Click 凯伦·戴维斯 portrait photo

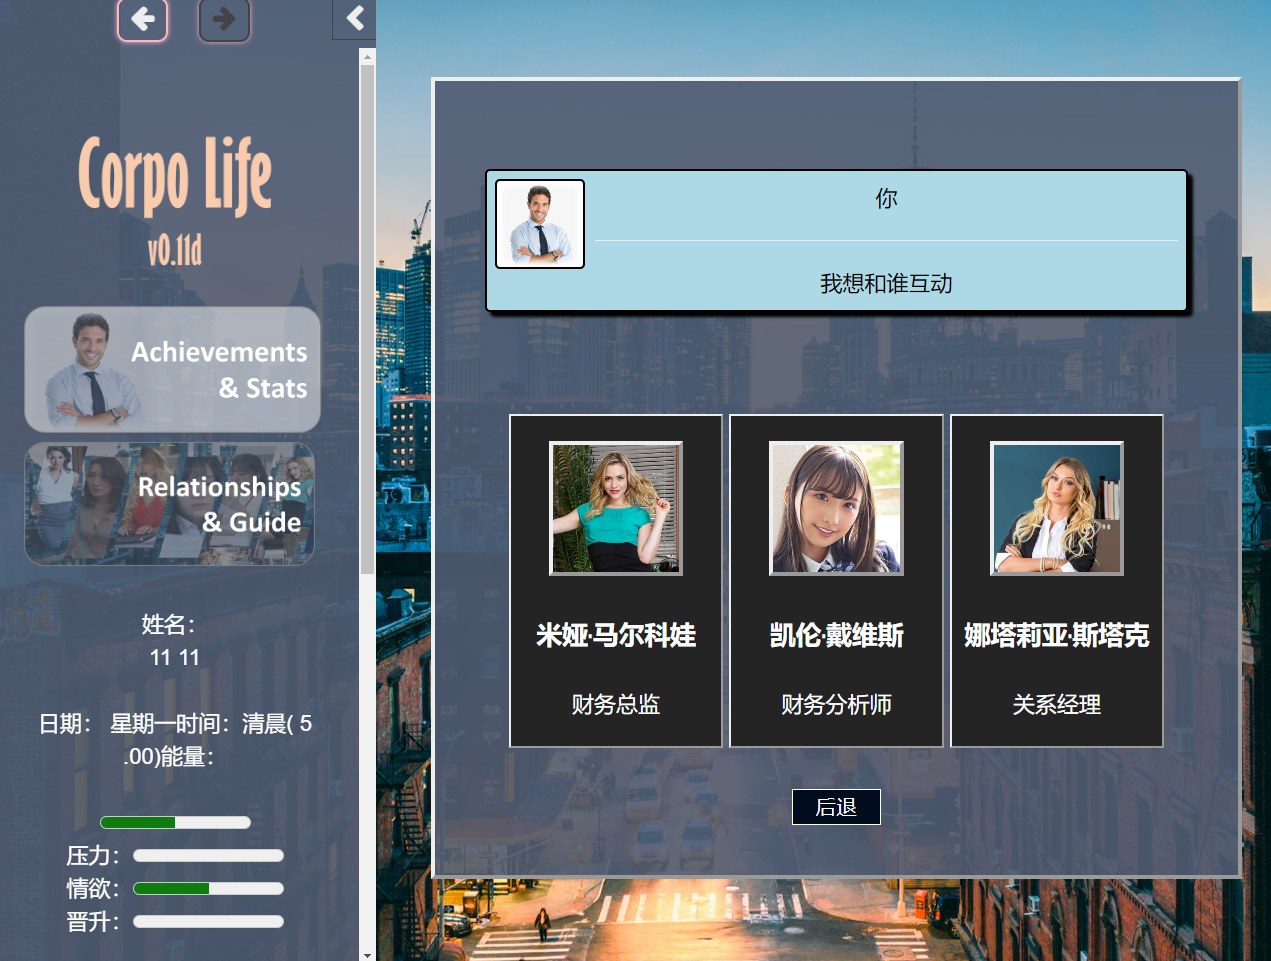tap(836, 509)
